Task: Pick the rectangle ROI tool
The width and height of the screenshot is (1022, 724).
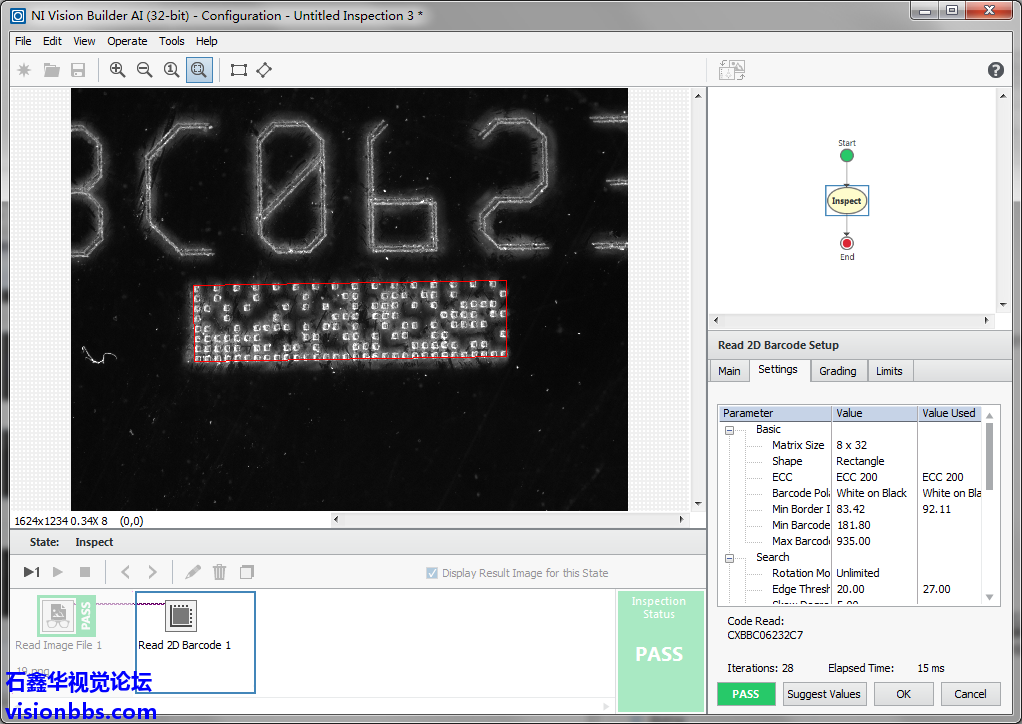Action: tap(239, 70)
